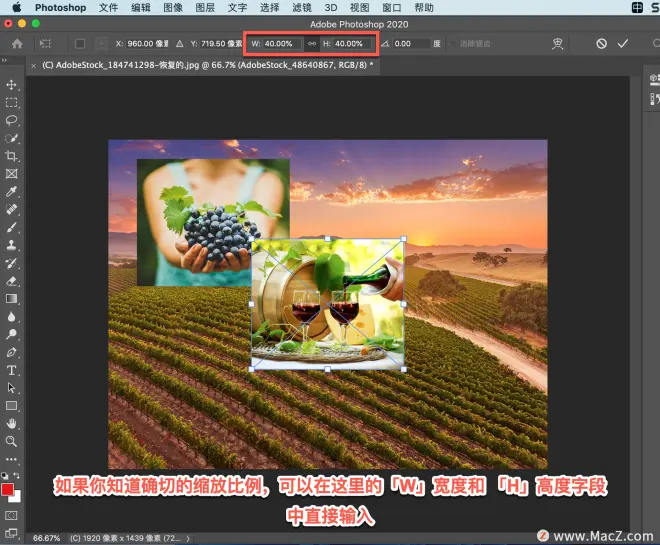The width and height of the screenshot is (660, 545).
Task: Open the 图层 (Layer) menu
Action: coord(205,8)
